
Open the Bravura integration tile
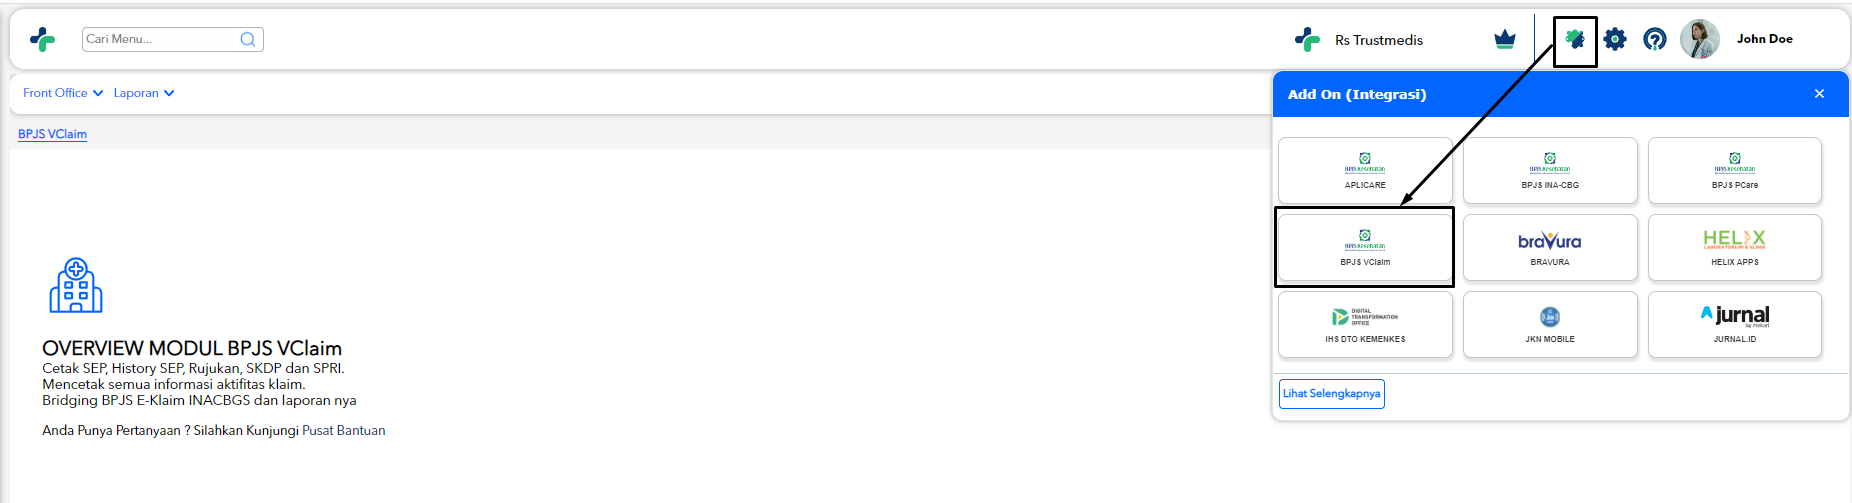[1550, 247]
